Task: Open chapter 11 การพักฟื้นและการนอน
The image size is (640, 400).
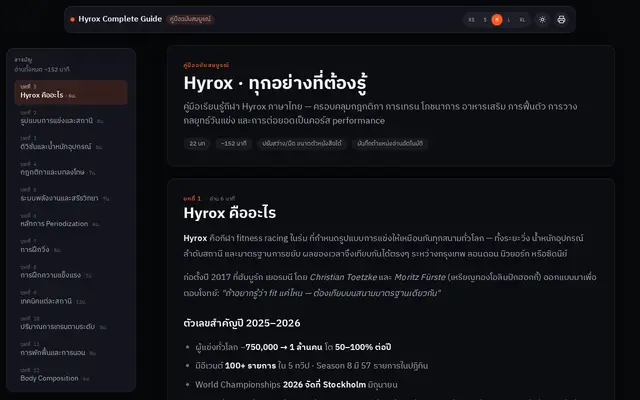Action: click(71, 349)
